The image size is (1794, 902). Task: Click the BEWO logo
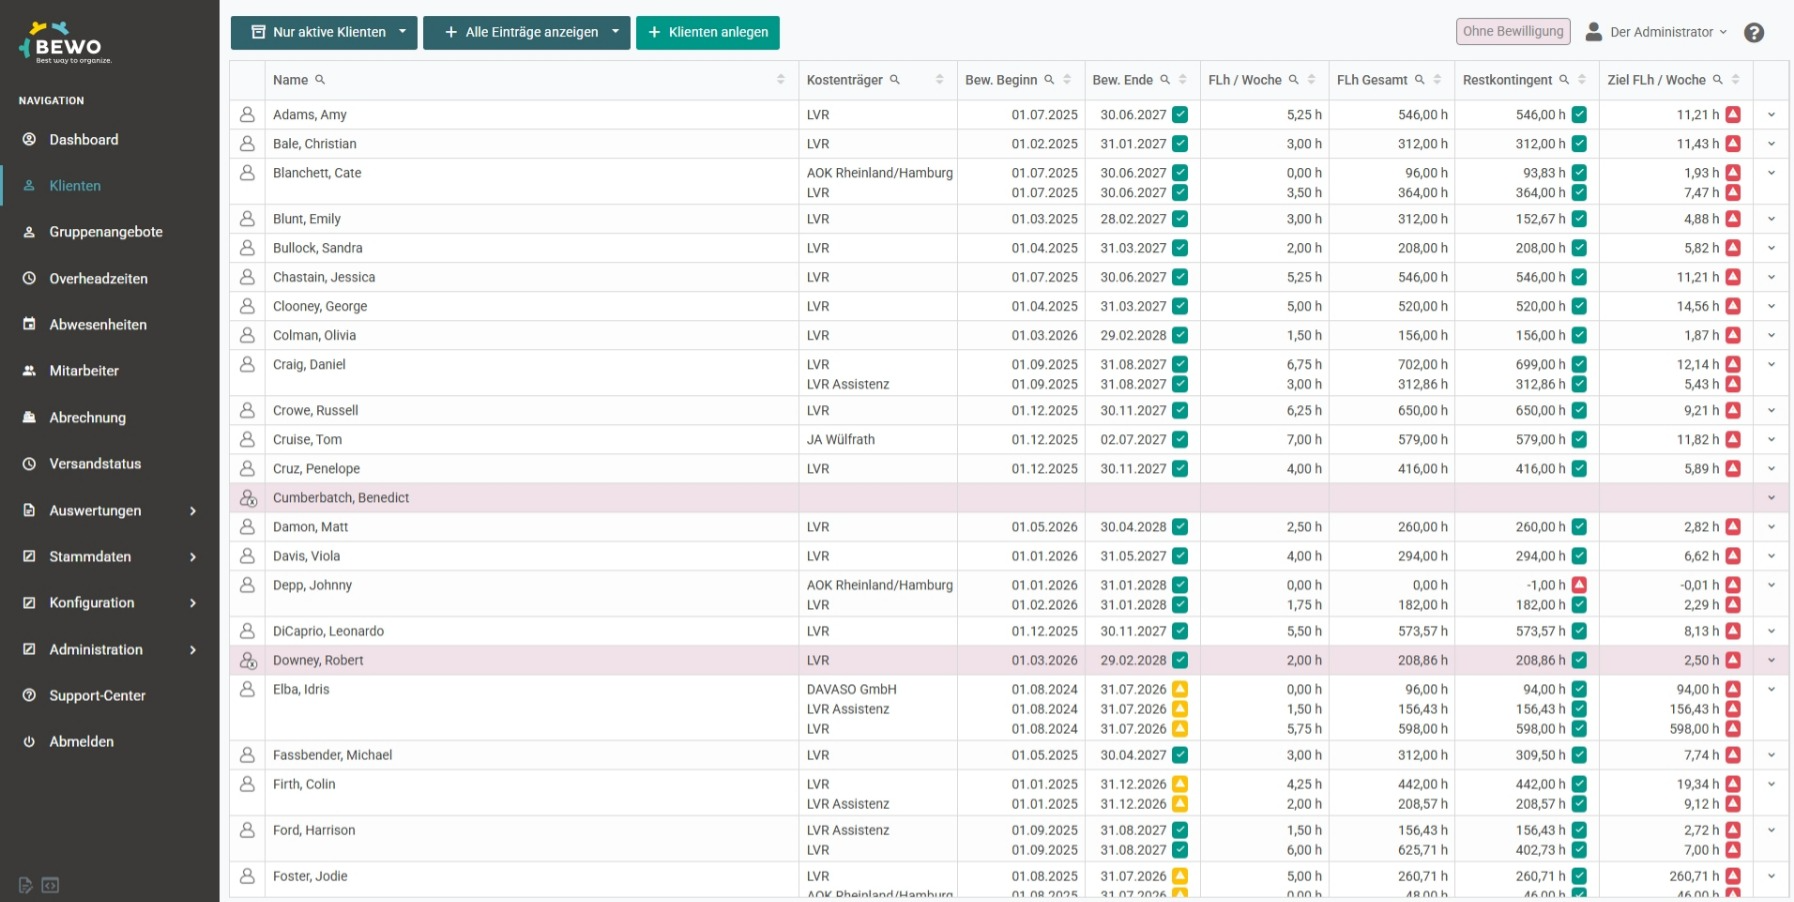coord(66,45)
